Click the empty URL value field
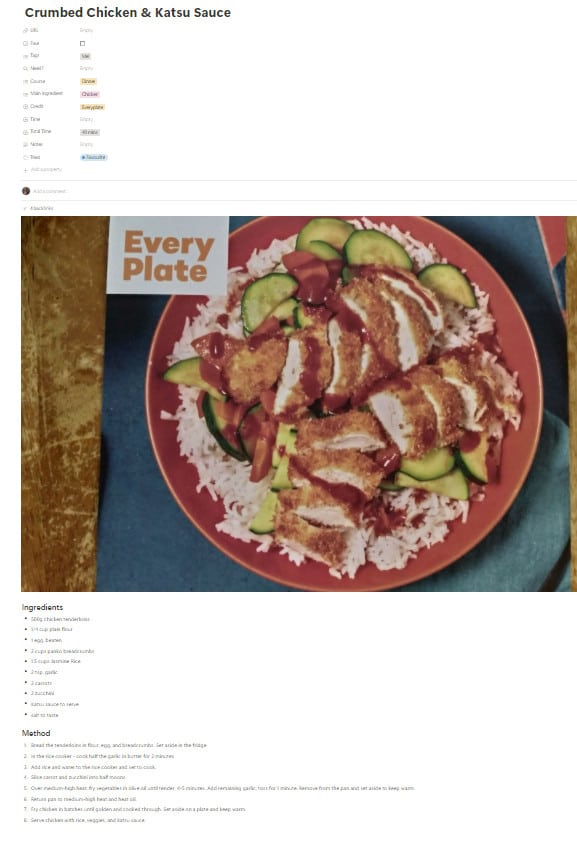This screenshot has height=843, width=577. [x=86, y=31]
